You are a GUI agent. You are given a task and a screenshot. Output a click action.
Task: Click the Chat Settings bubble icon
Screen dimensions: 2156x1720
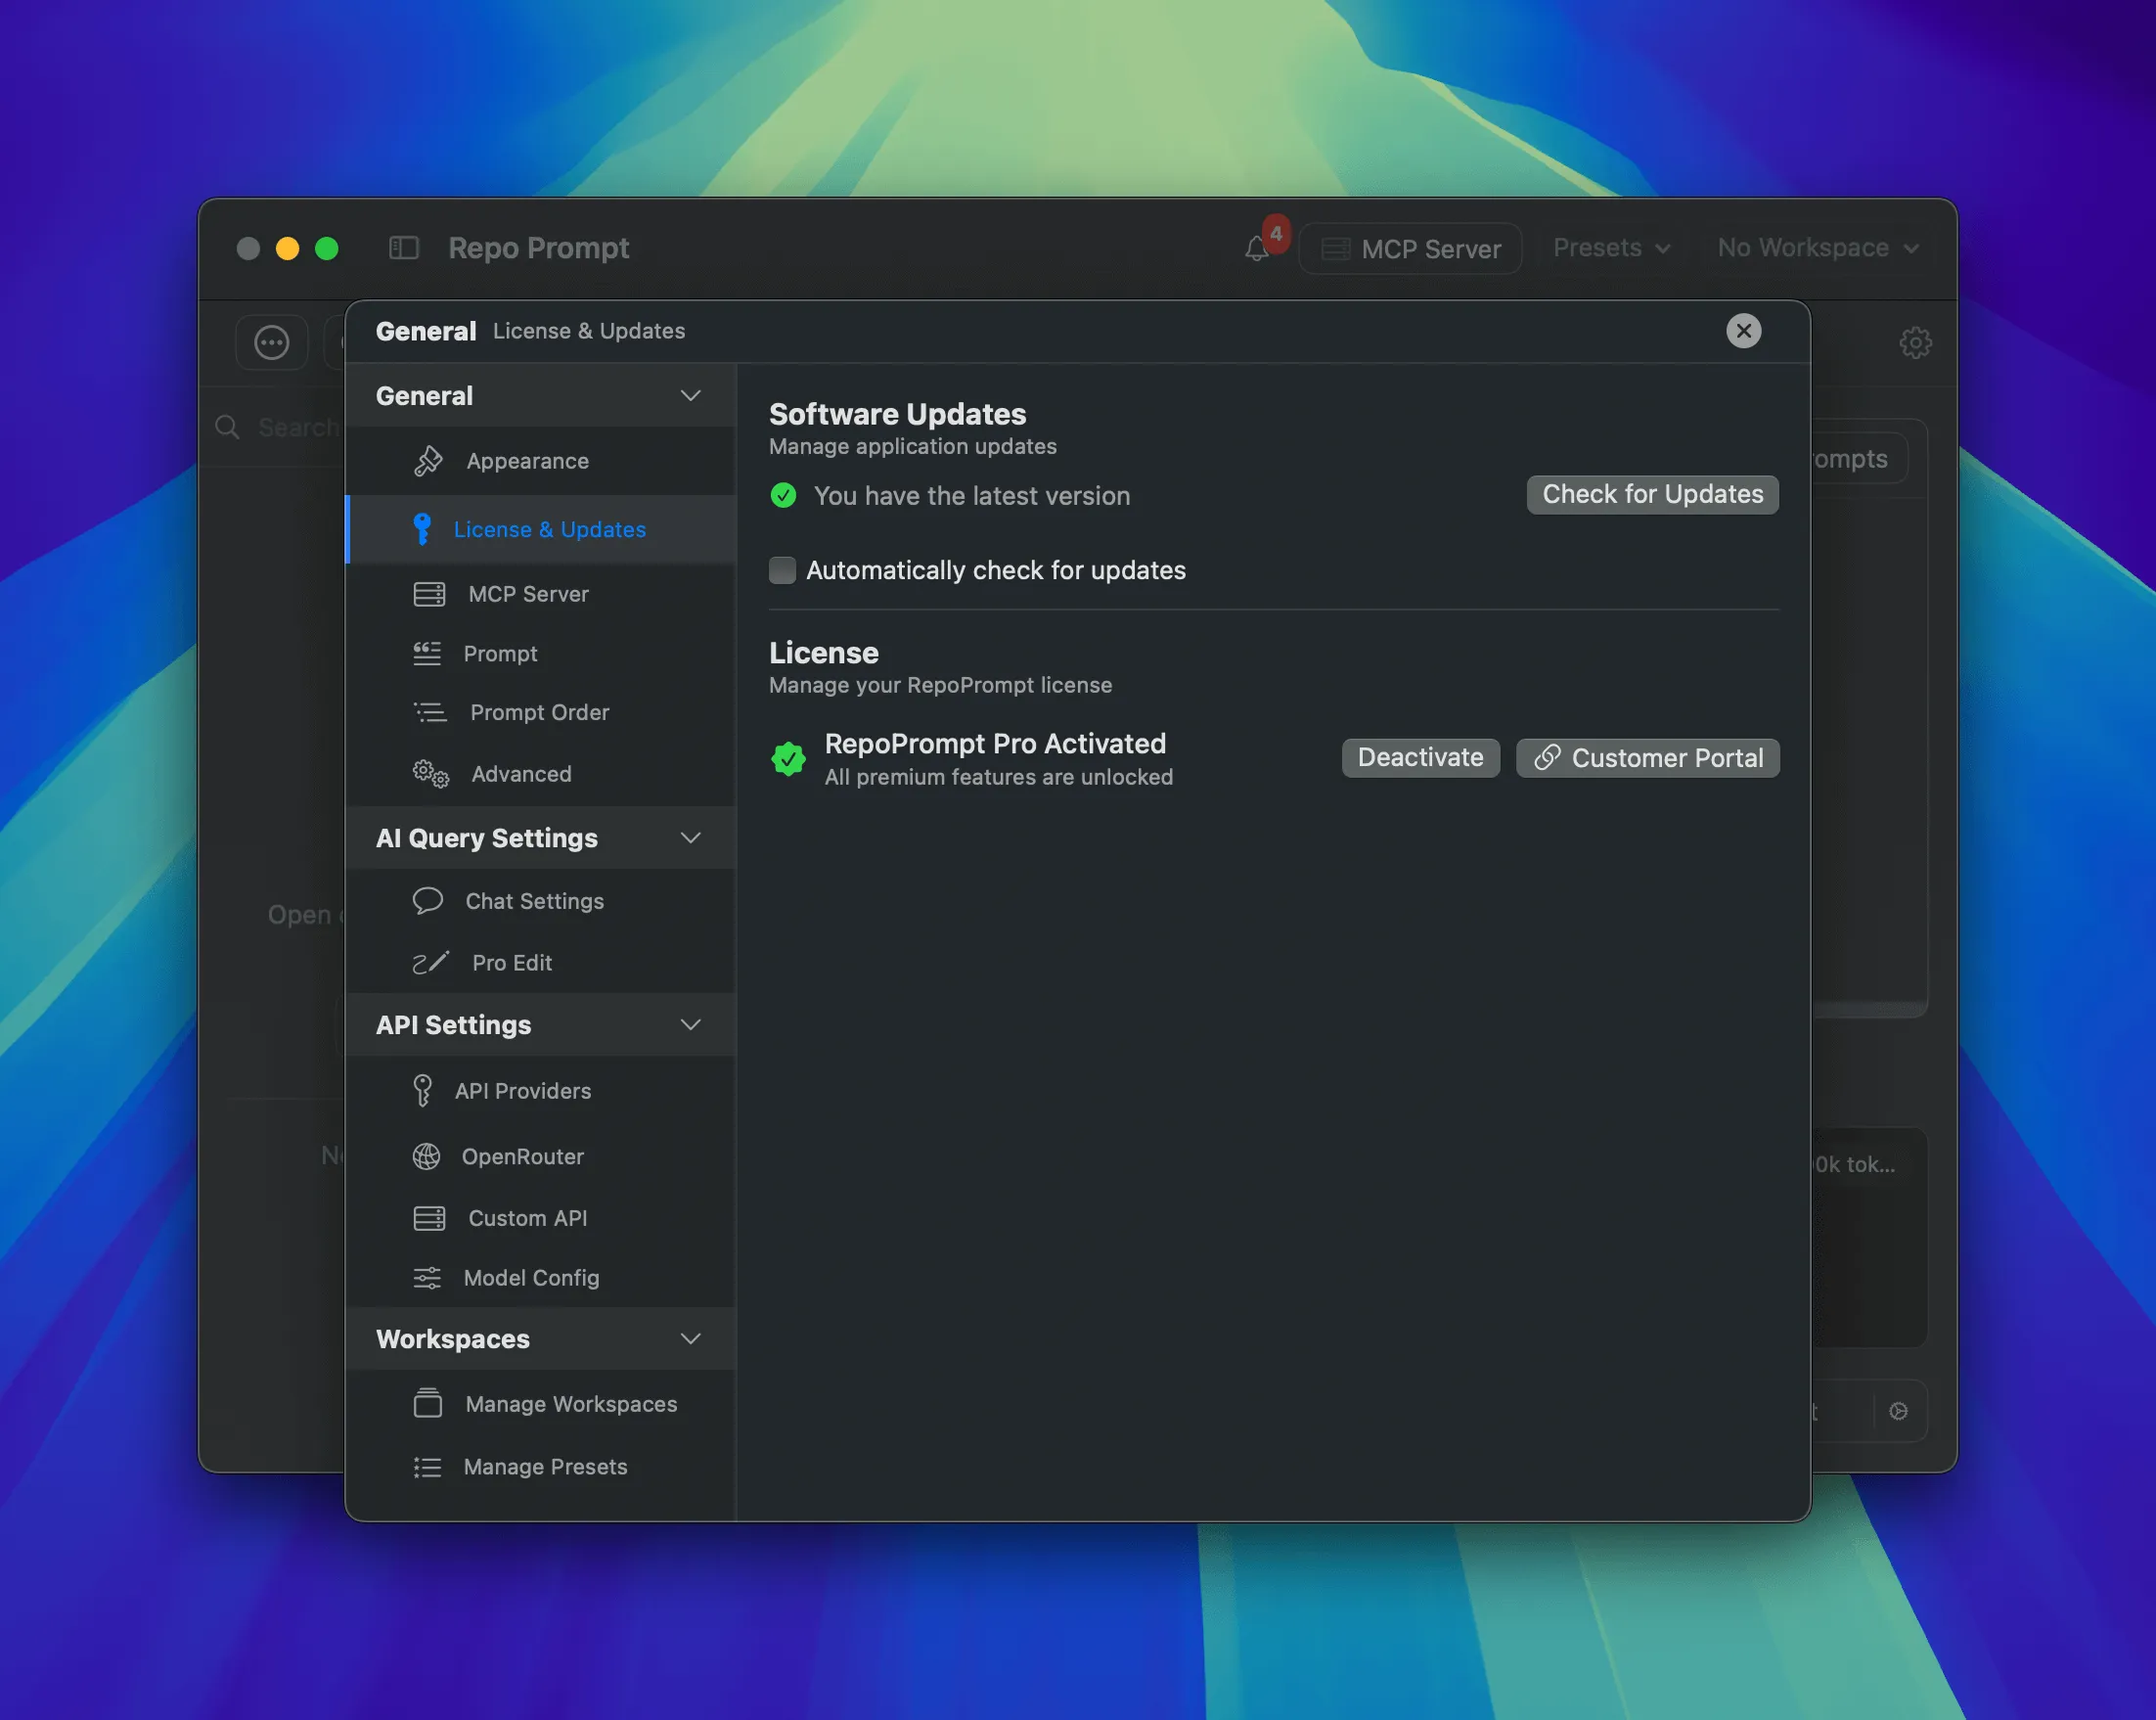pyautogui.click(x=429, y=900)
